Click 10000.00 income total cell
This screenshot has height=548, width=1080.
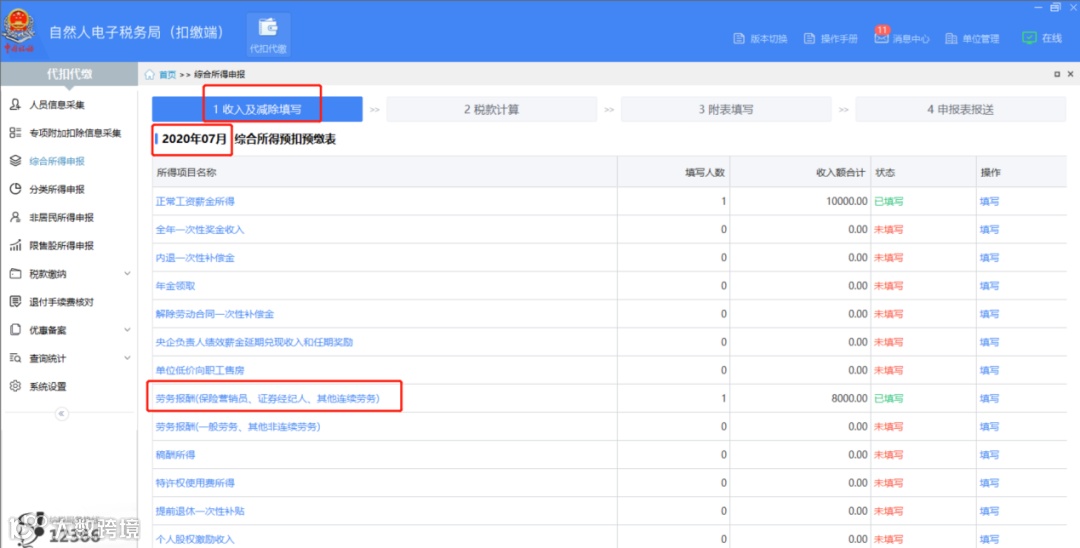point(847,202)
